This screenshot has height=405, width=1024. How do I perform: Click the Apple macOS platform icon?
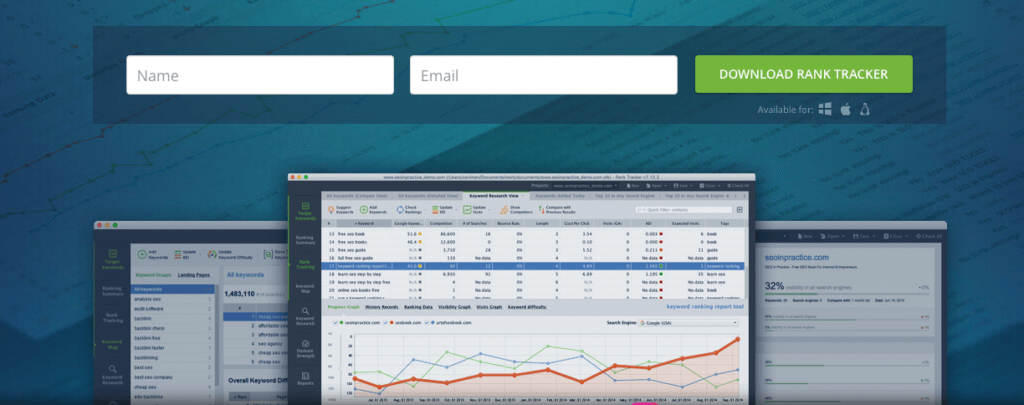pos(845,109)
